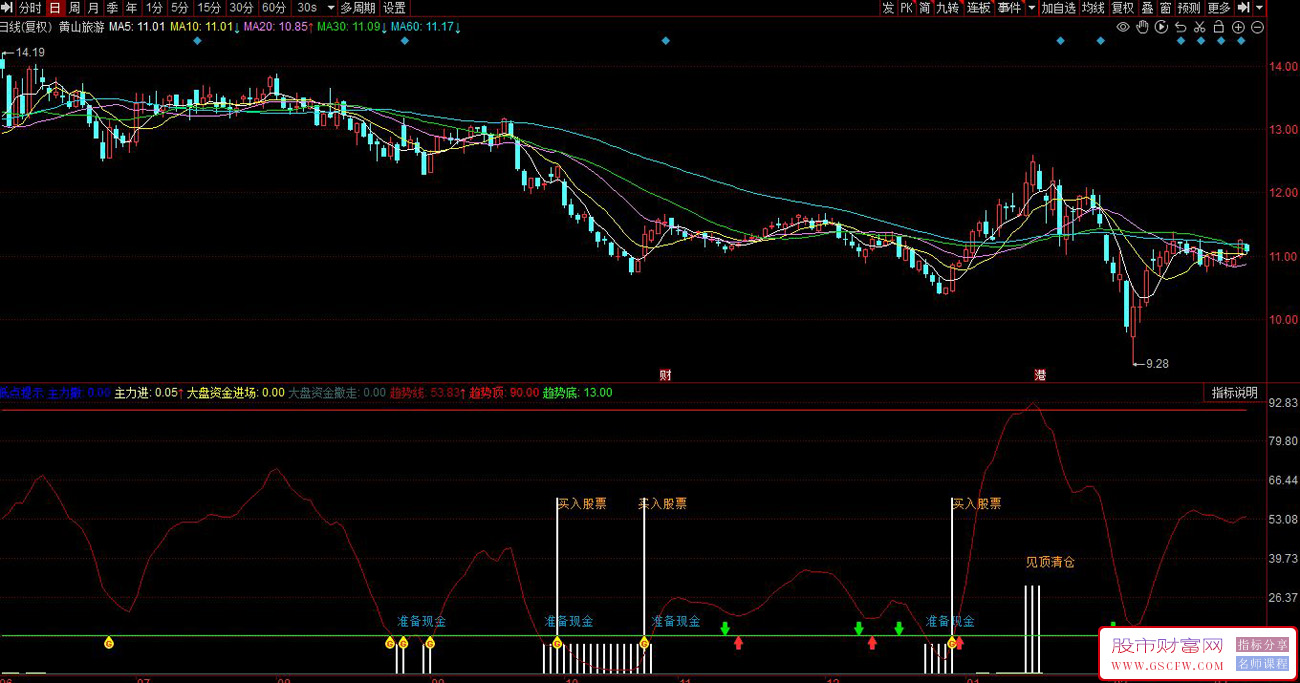Open 复权 adjustment option
This screenshot has height=683, width=1300.
click(x=1123, y=8)
